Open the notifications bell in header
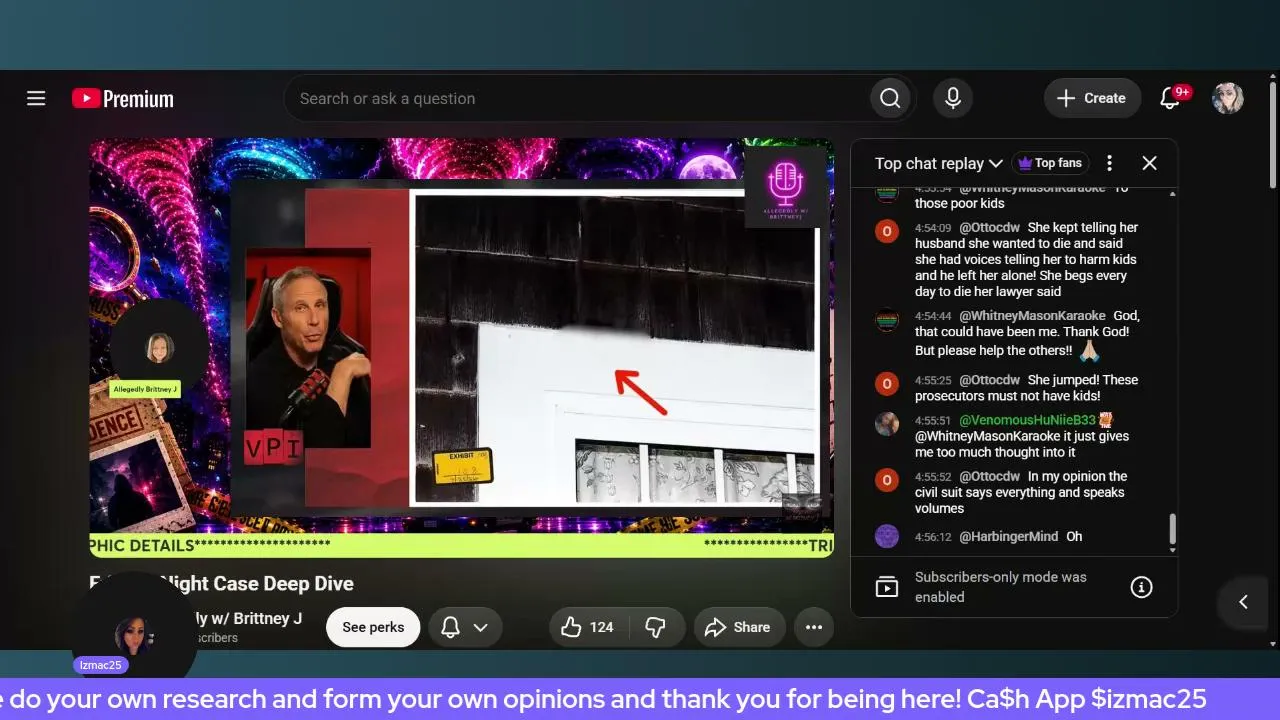 [1170, 98]
